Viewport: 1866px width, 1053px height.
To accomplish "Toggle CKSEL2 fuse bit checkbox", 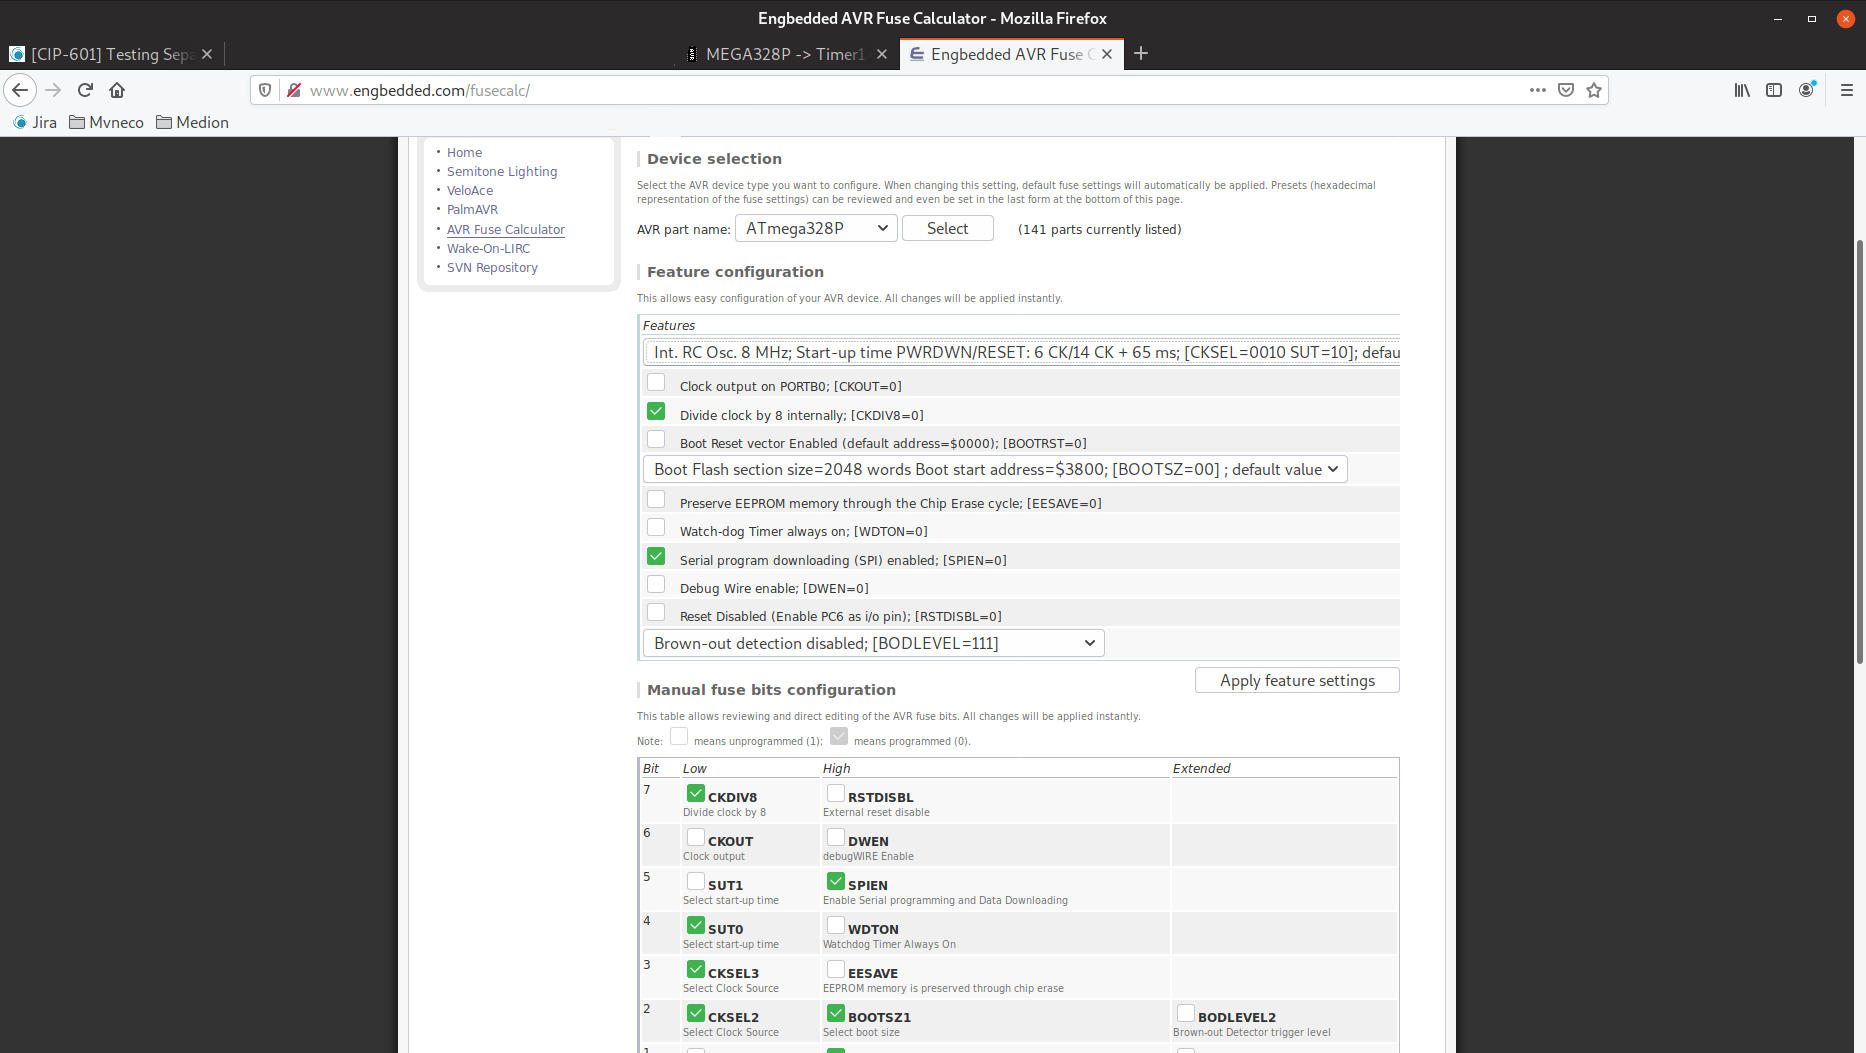I will (x=696, y=1013).
